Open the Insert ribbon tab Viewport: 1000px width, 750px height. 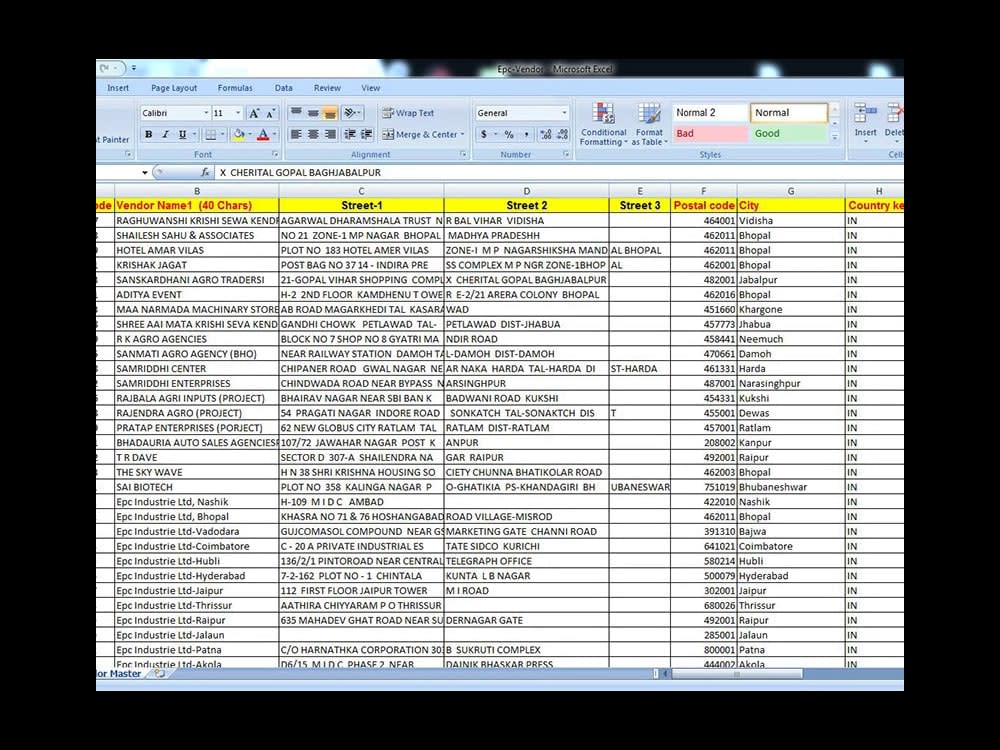pos(118,88)
